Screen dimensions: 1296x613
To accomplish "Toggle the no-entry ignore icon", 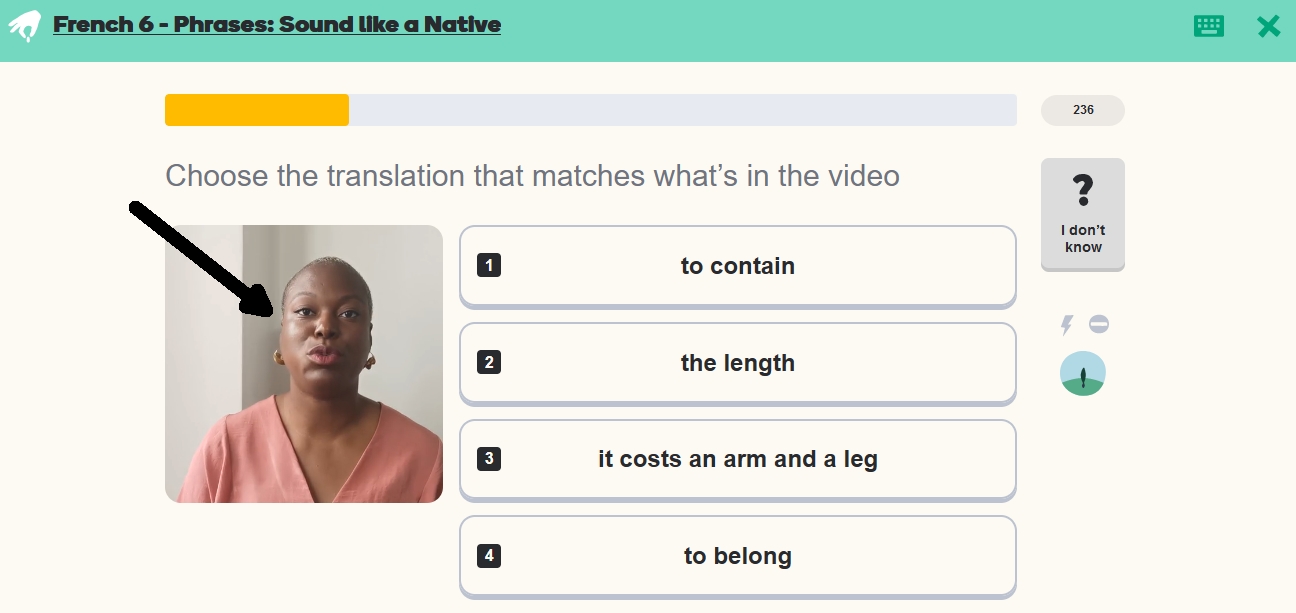I will click(1099, 324).
